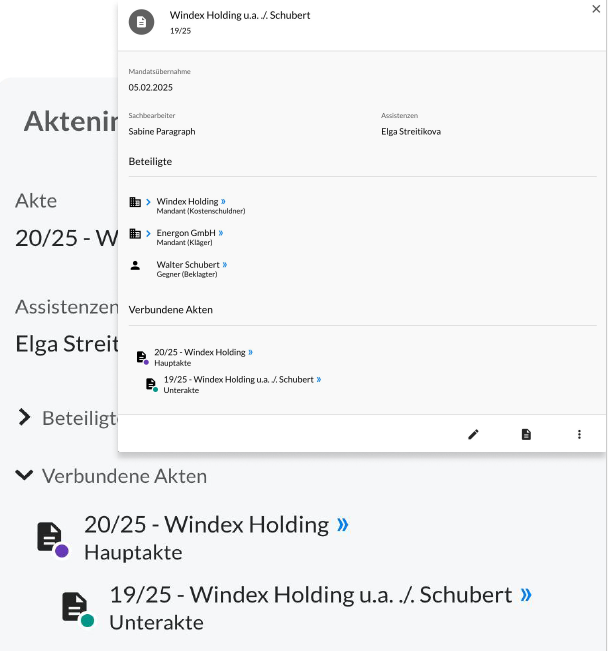This screenshot has width=608, height=651.
Task: Expand the Windex Holding participant entry
Action: click(148, 202)
